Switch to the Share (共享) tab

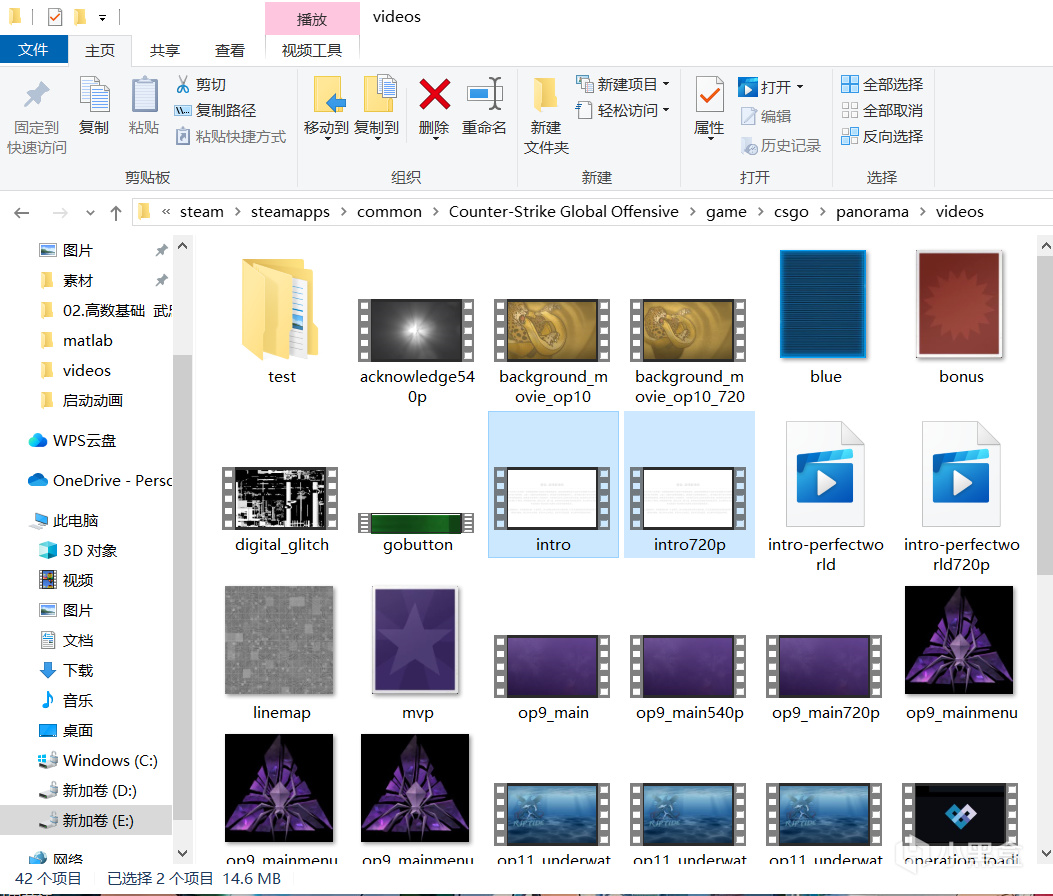click(165, 50)
